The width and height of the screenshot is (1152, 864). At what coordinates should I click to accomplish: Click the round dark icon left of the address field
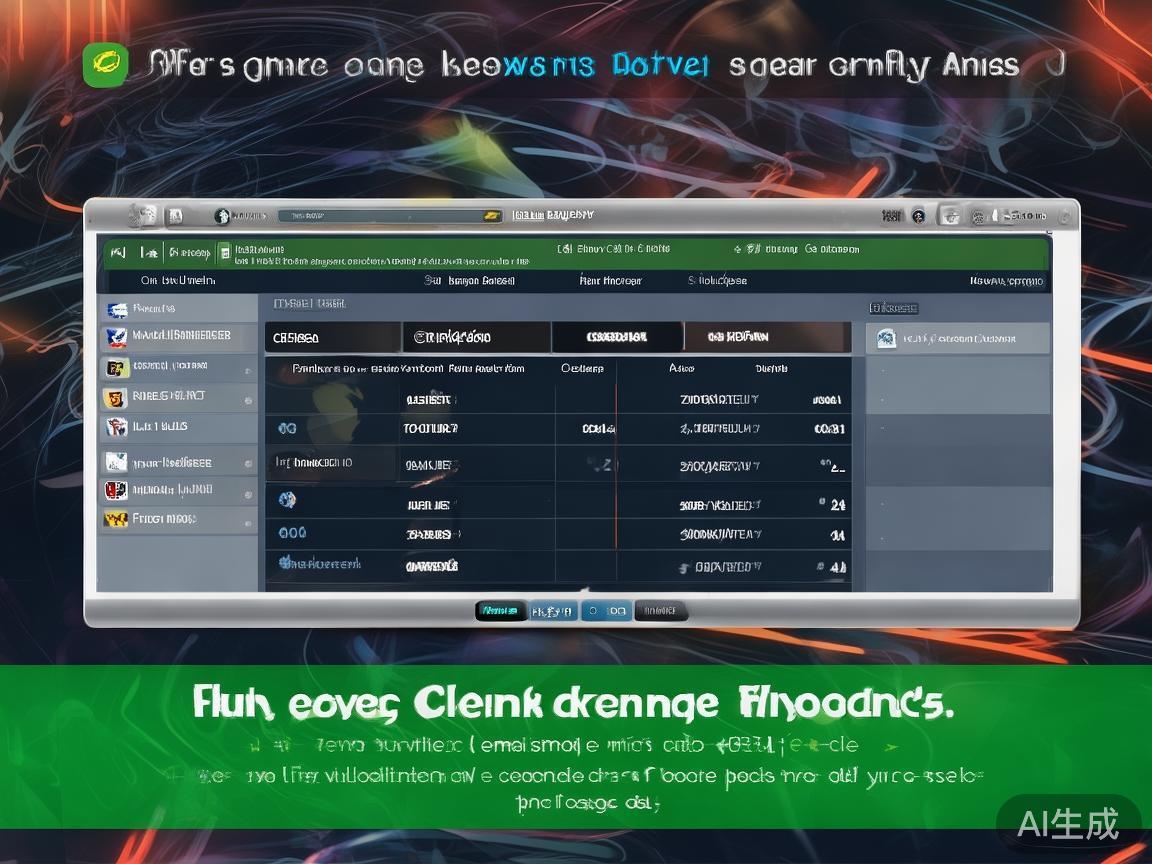coord(222,215)
